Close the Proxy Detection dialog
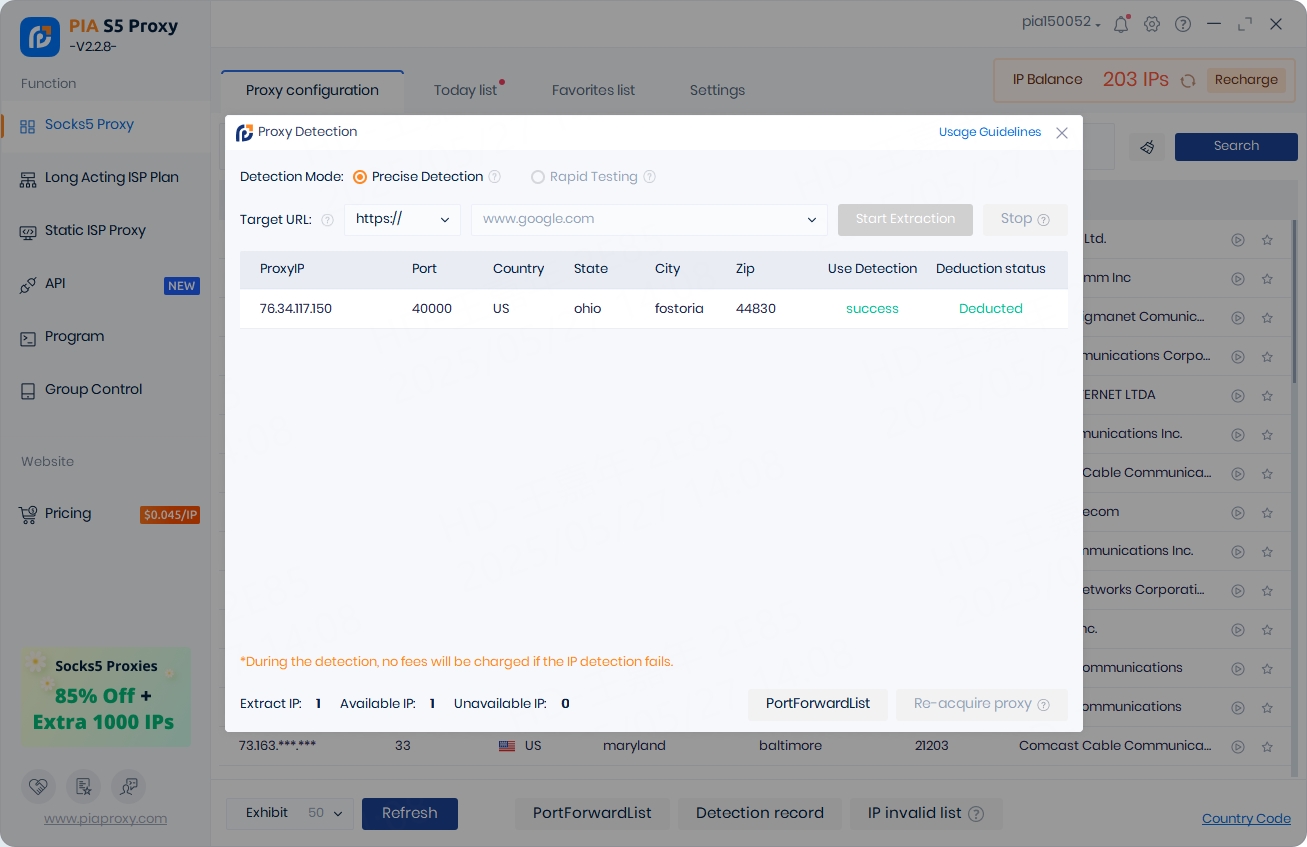 click(x=1062, y=133)
